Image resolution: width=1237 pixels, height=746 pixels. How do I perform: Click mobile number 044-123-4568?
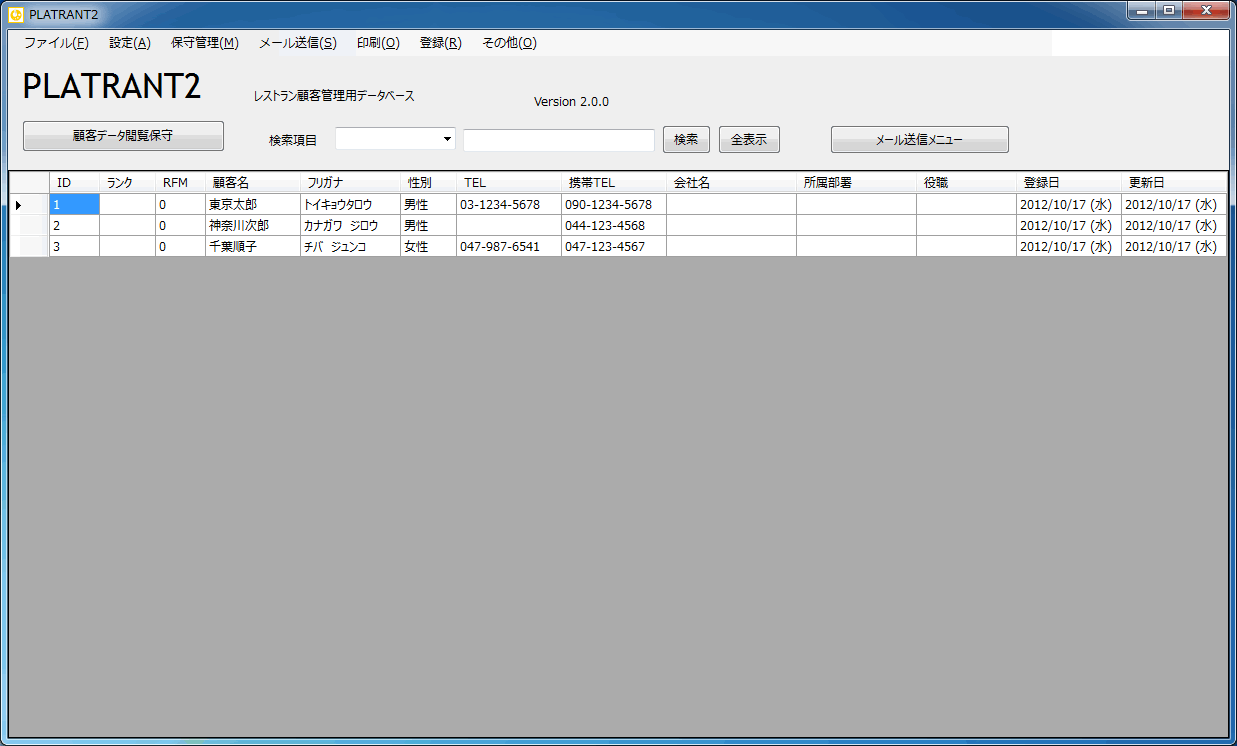click(614, 225)
